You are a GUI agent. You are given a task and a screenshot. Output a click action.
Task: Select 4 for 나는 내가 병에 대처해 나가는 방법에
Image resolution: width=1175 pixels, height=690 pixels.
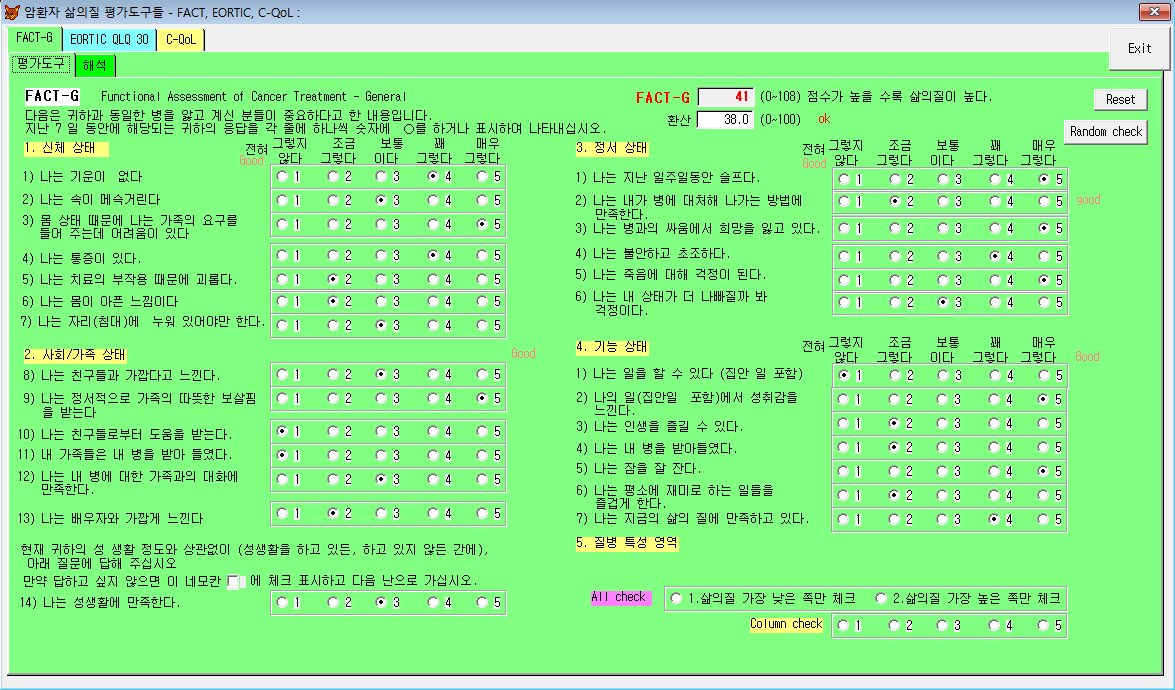995,202
